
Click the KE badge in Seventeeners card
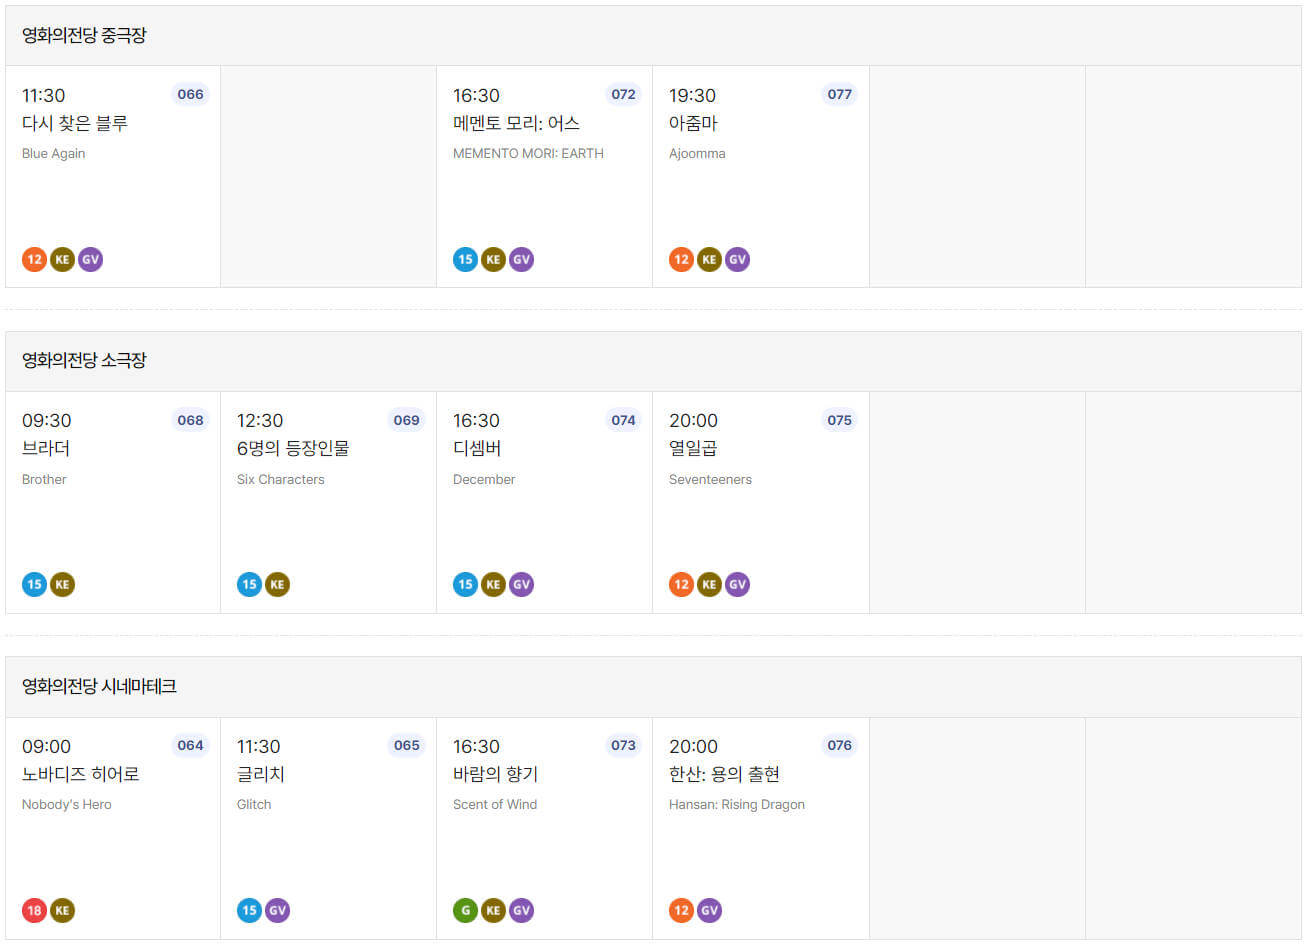pyautogui.click(x=709, y=584)
